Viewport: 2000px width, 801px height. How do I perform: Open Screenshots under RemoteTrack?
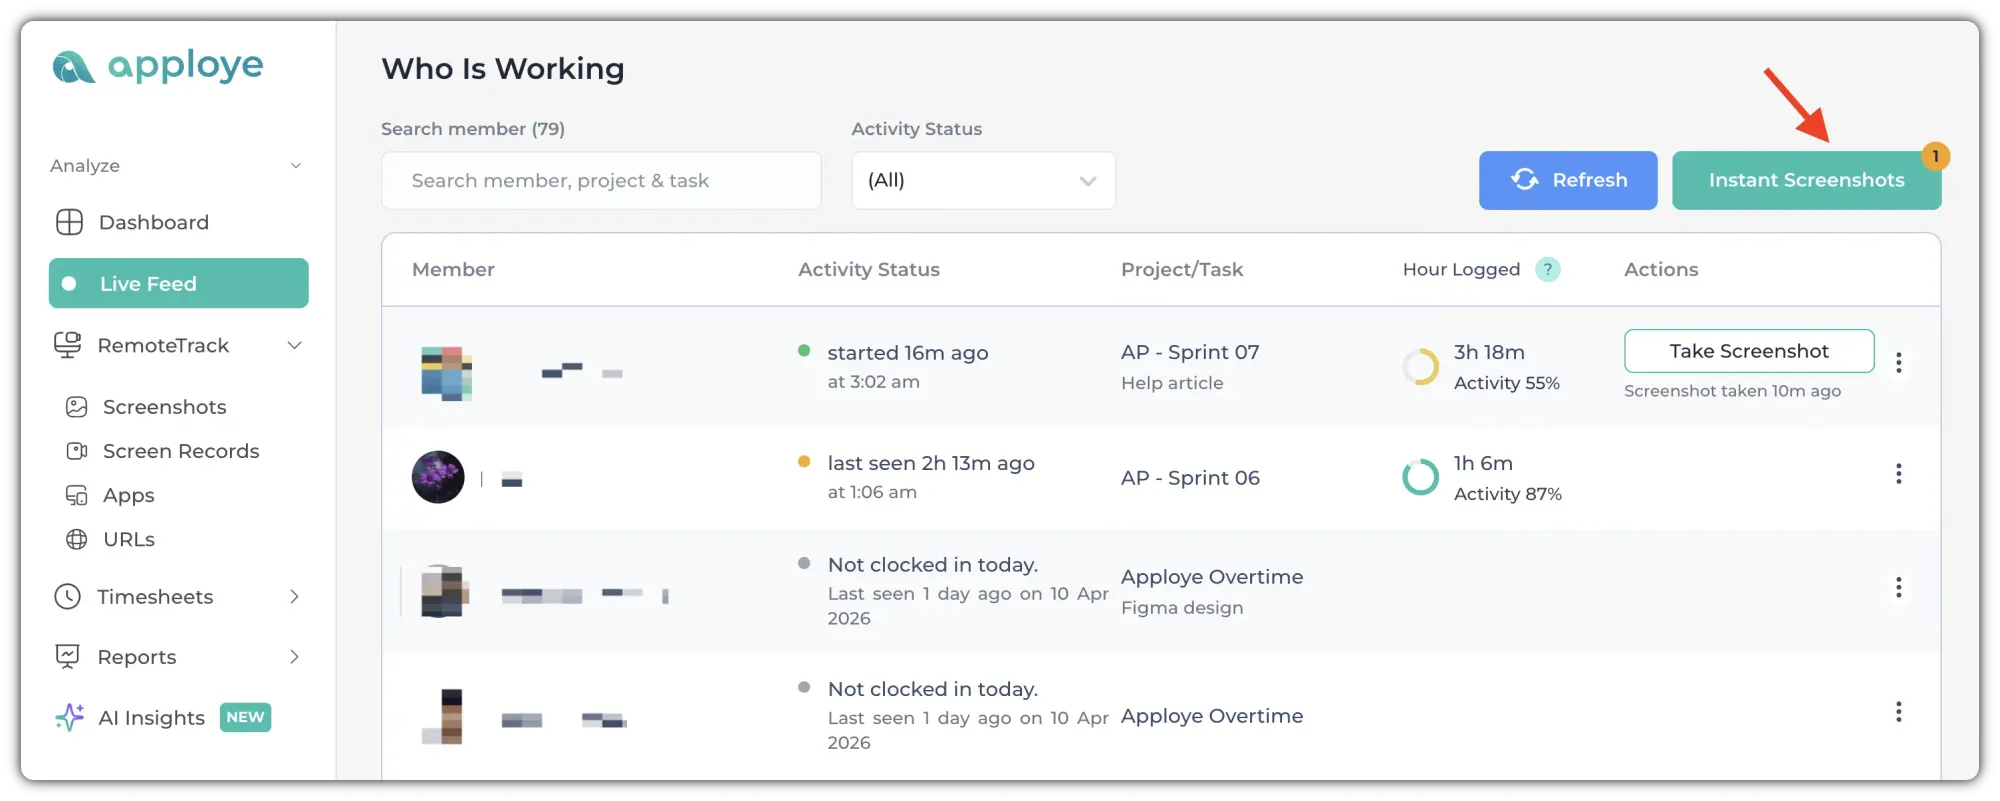[x=164, y=407]
